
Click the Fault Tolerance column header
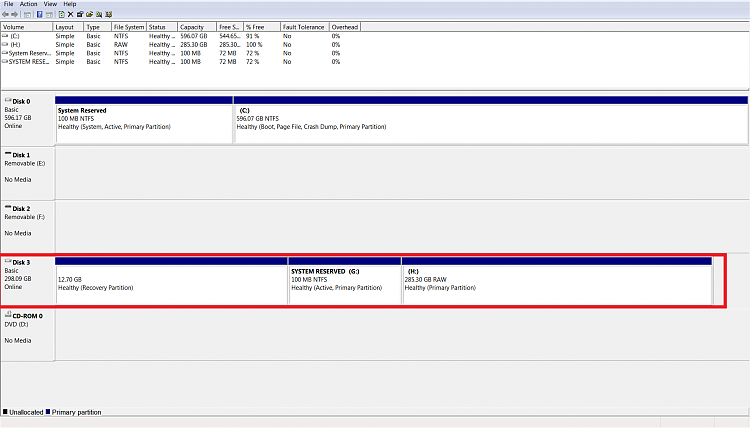(304, 27)
